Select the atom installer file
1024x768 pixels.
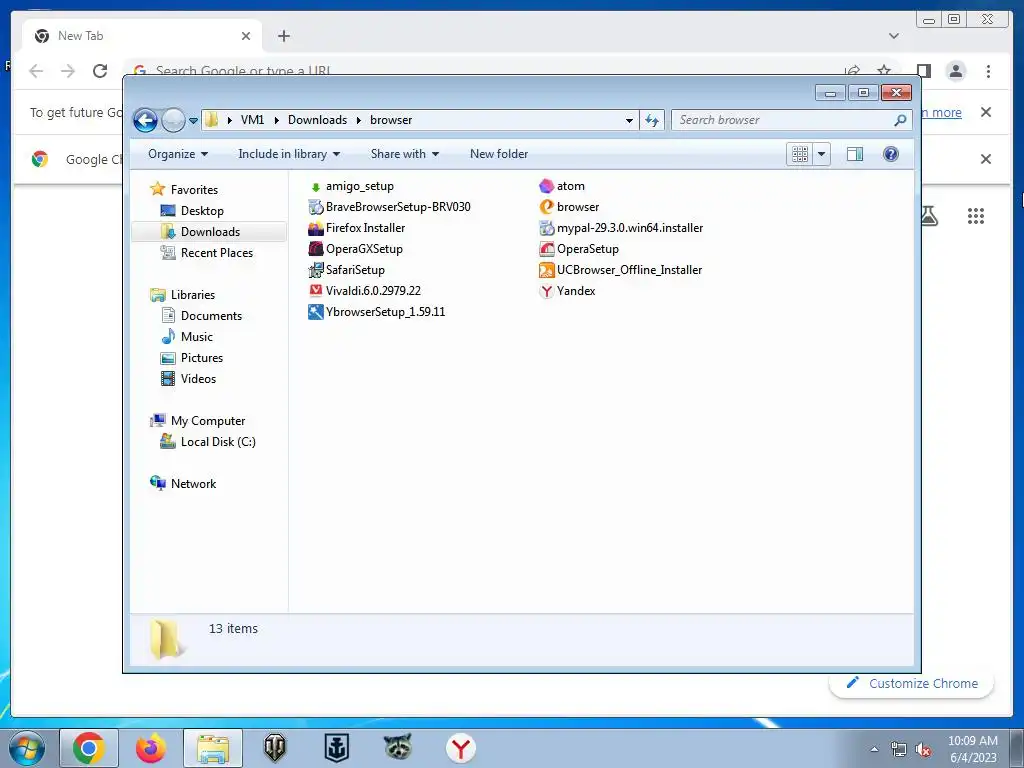click(x=562, y=186)
